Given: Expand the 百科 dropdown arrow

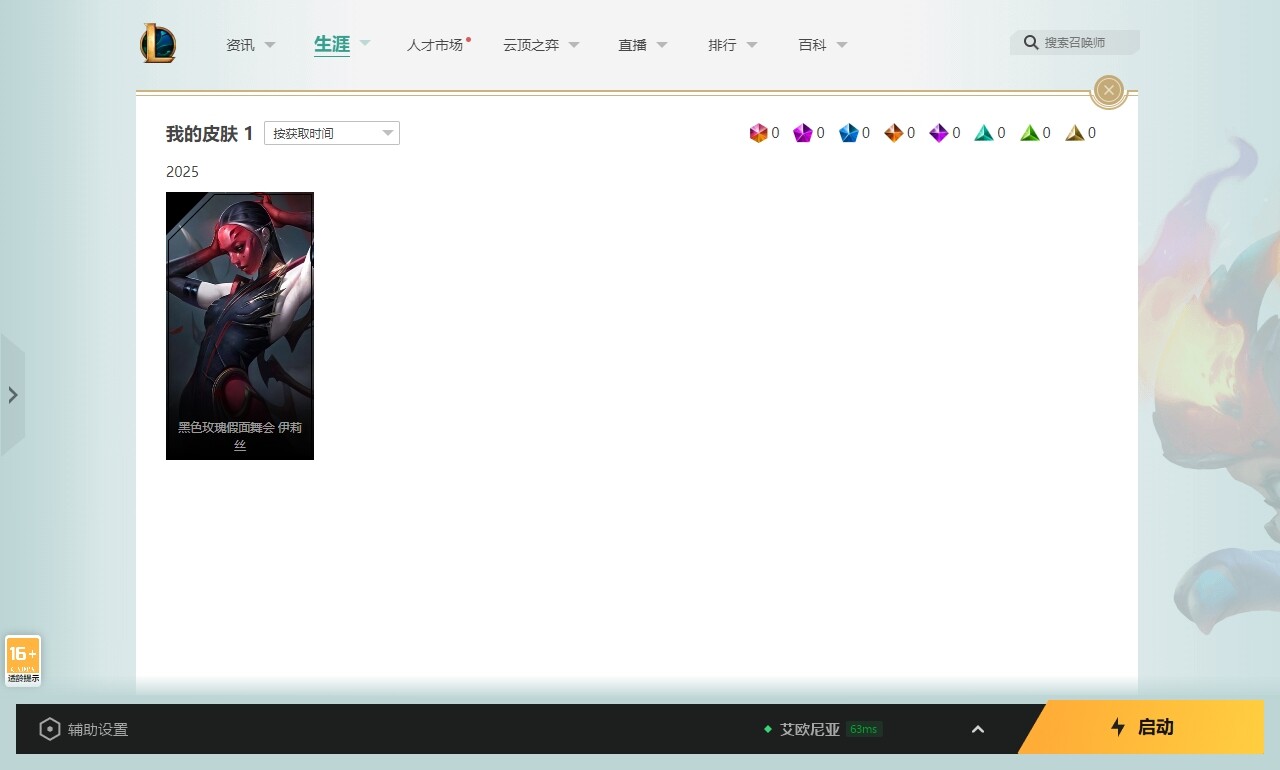Looking at the screenshot, I should [842, 45].
